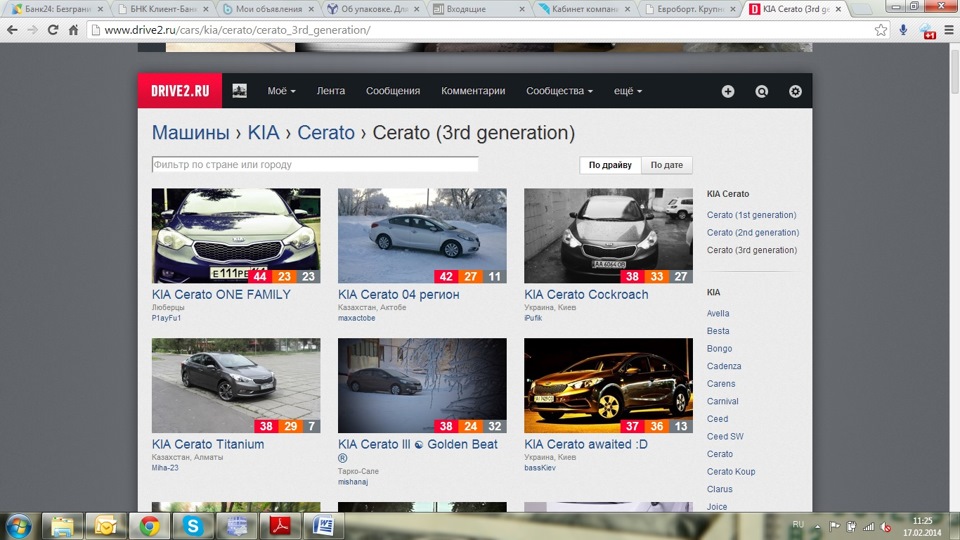960x540 pixels.
Task: Open Carnival in KIA model list
Action: [722, 402]
